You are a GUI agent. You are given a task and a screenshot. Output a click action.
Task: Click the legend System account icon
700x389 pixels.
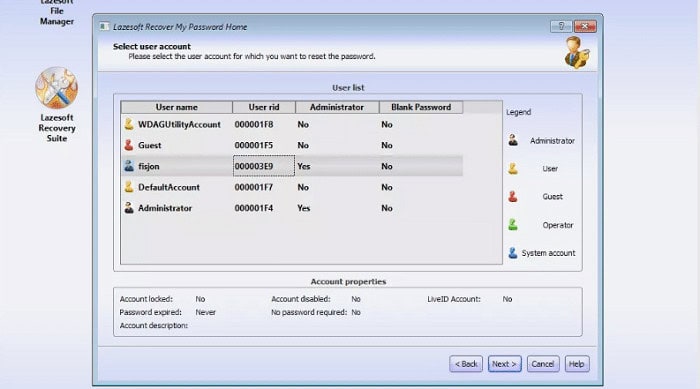513,253
